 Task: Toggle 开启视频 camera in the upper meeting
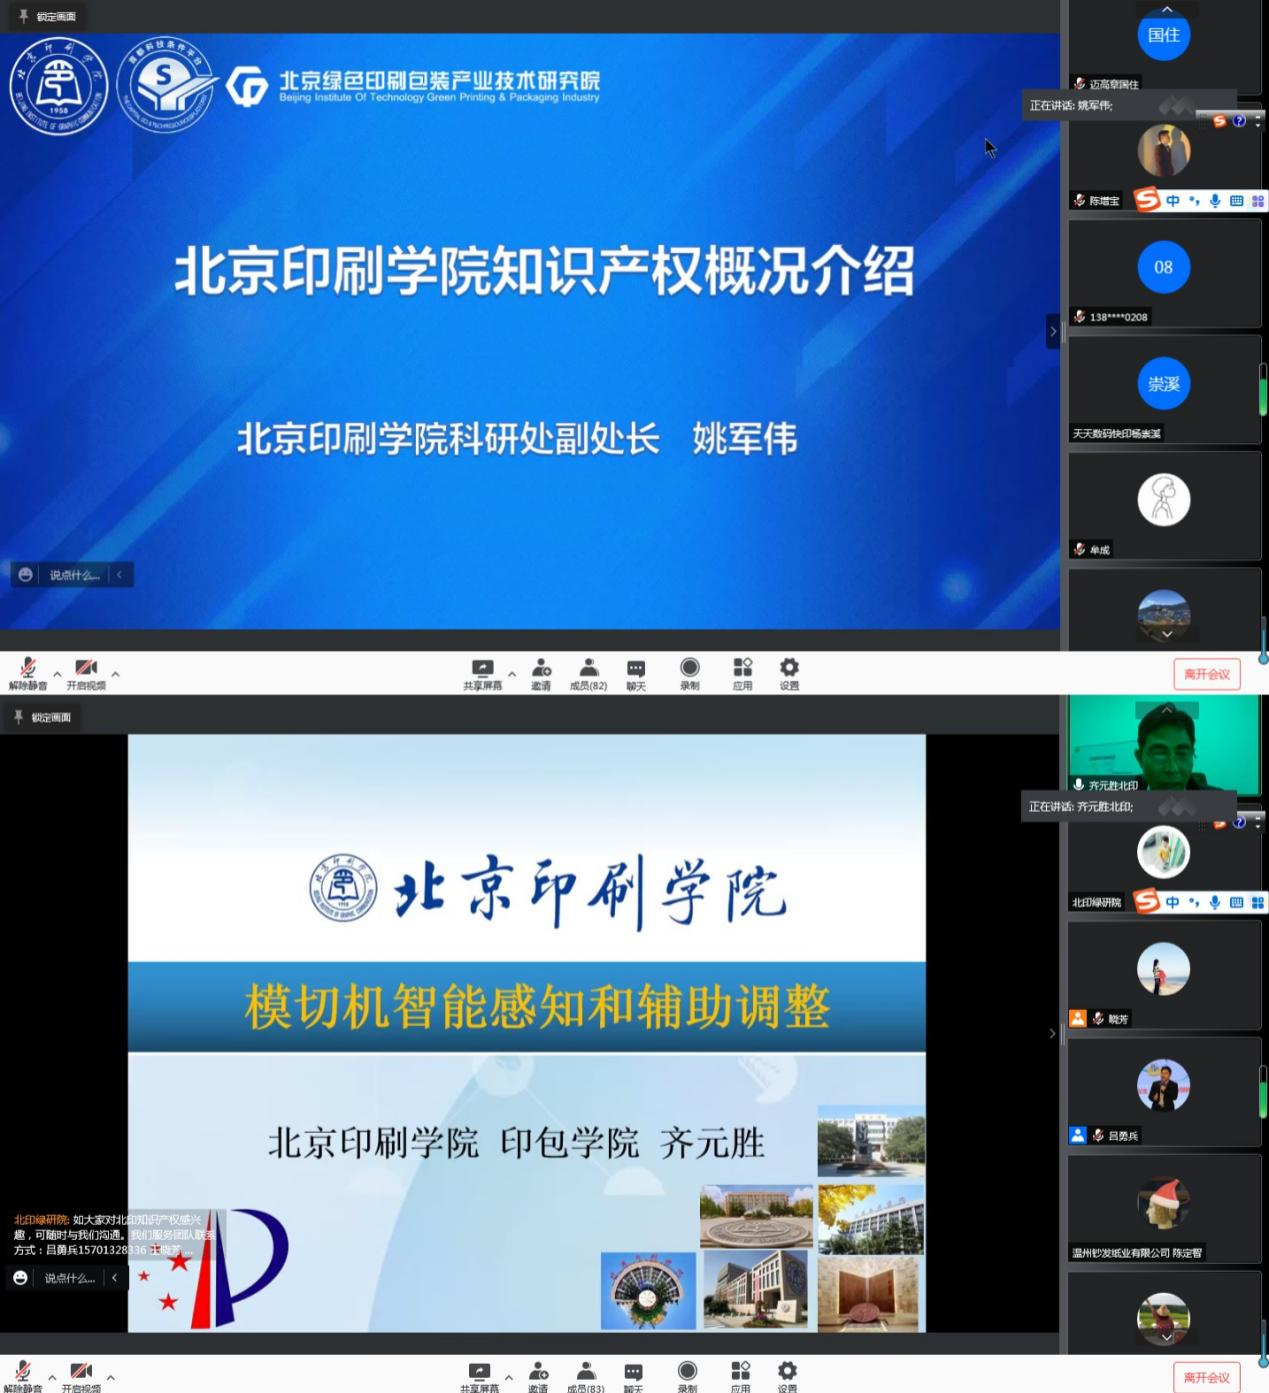click(x=86, y=673)
